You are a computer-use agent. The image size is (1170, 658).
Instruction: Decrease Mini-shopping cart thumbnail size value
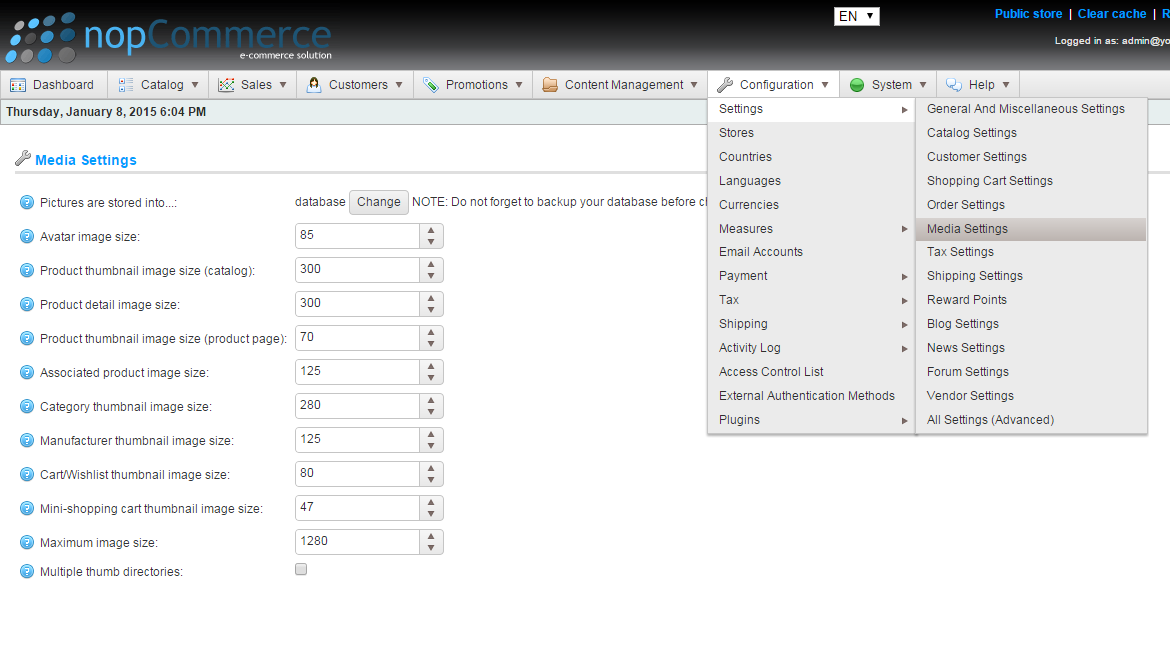tap(431, 514)
